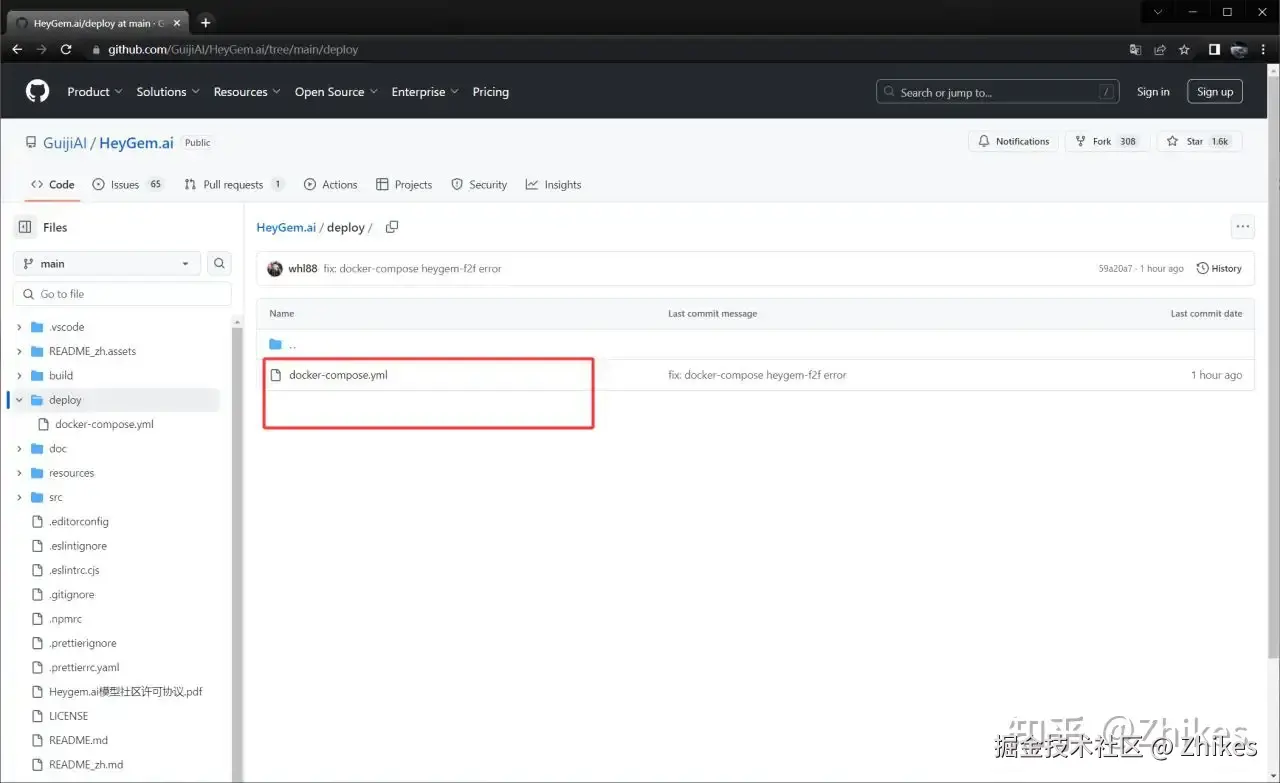Click file icon of docker-compose.yml in list
This screenshot has height=783, width=1280.
pyautogui.click(x=276, y=375)
